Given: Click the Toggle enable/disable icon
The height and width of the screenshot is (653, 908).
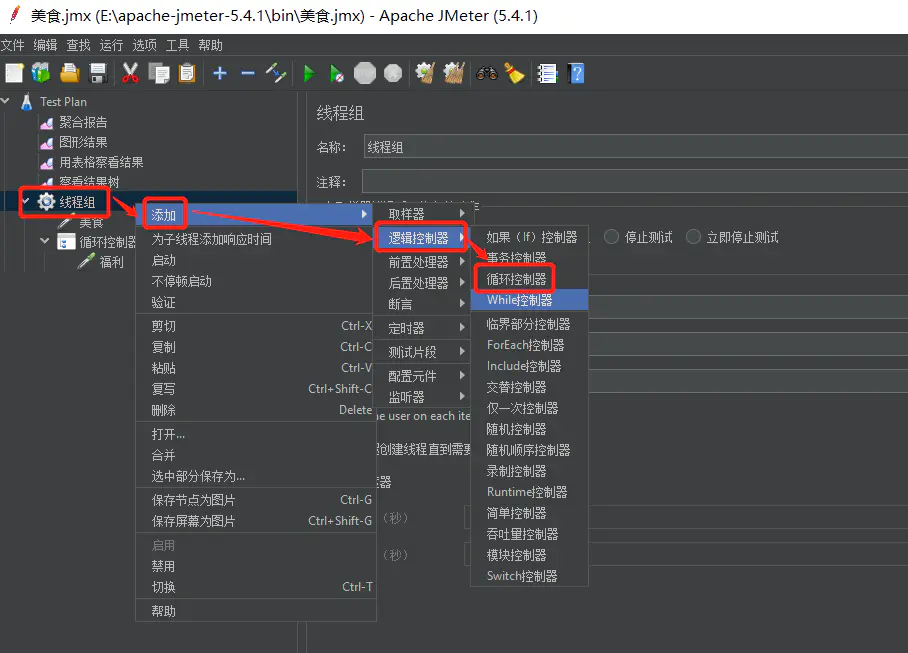Looking at the screenshot, I should tap(276, 73).
